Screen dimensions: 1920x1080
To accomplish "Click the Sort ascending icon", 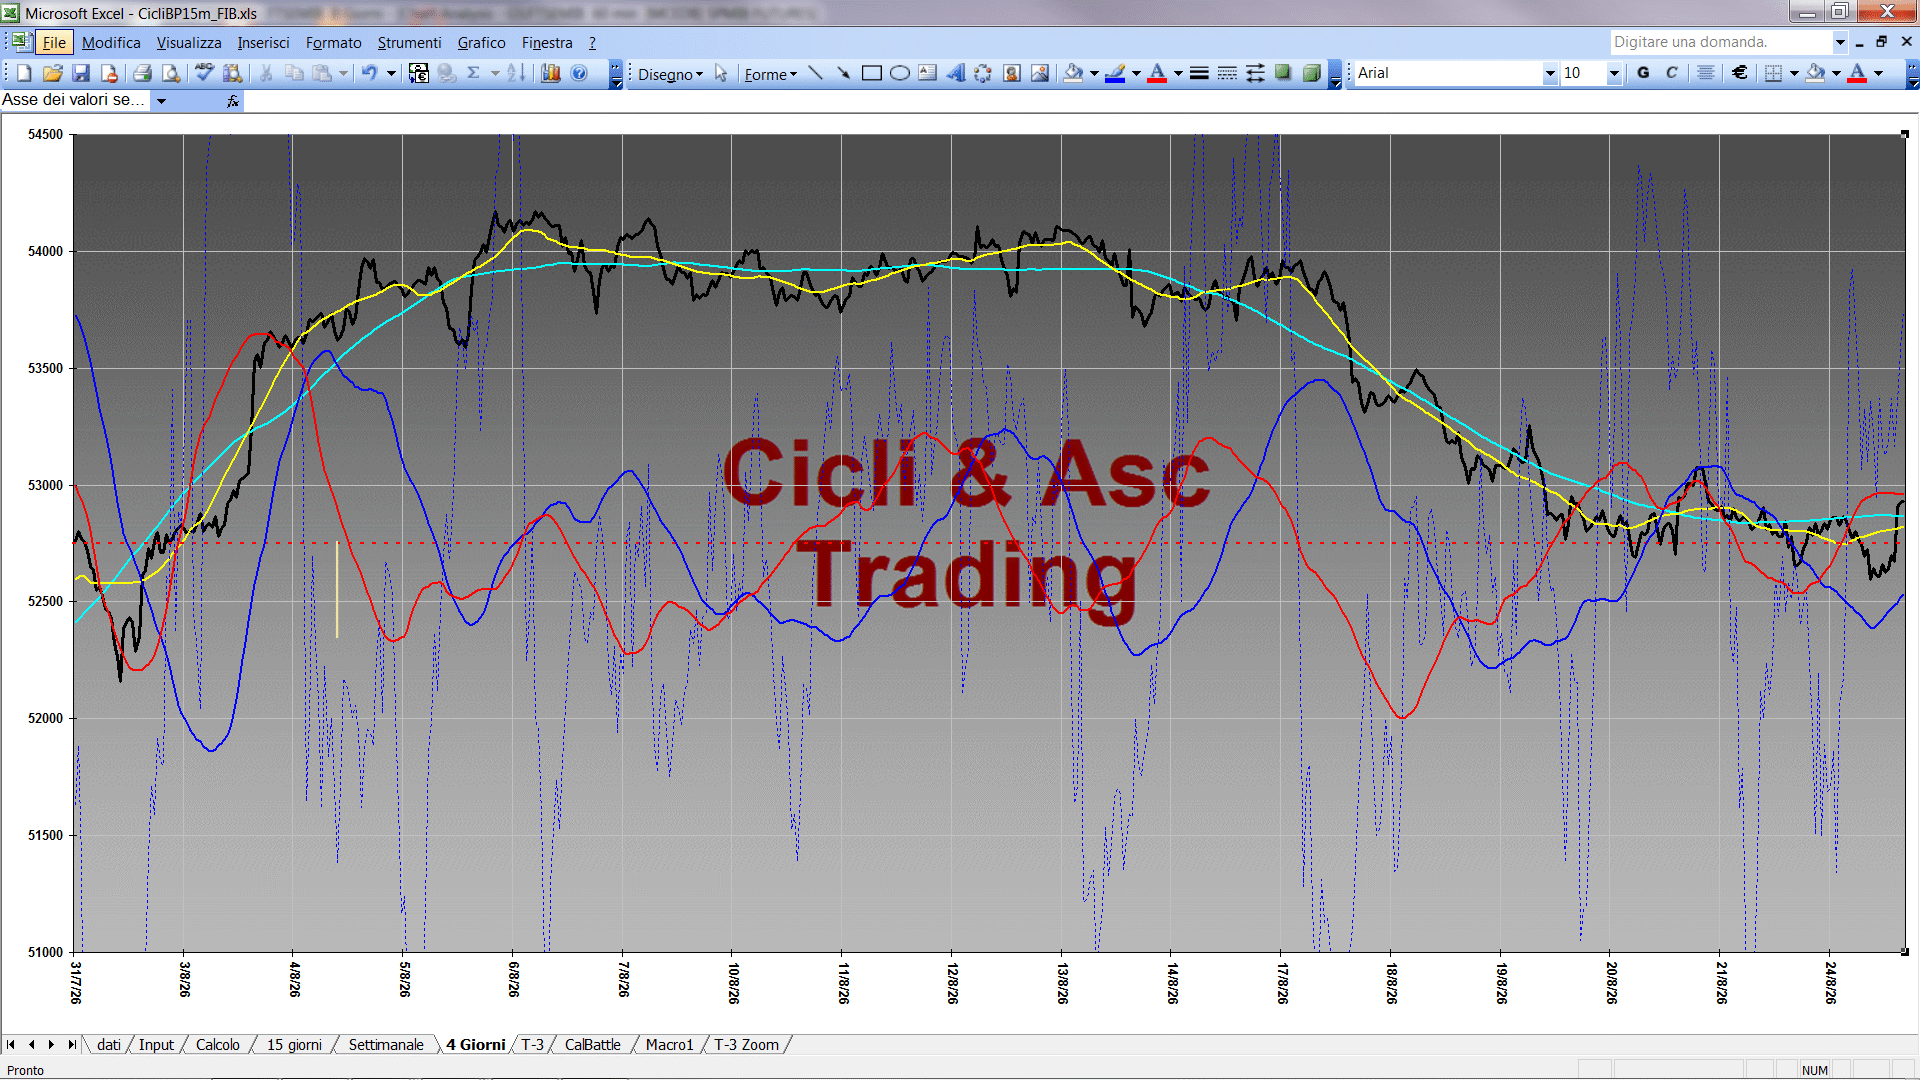I will [x=516, y=73].
